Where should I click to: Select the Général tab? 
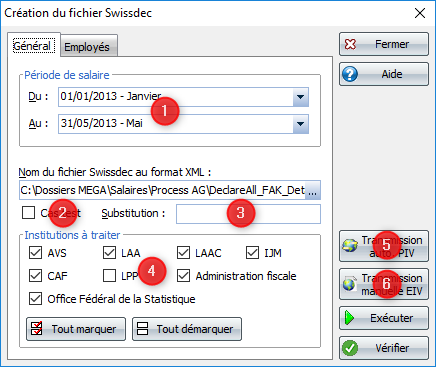32,46
